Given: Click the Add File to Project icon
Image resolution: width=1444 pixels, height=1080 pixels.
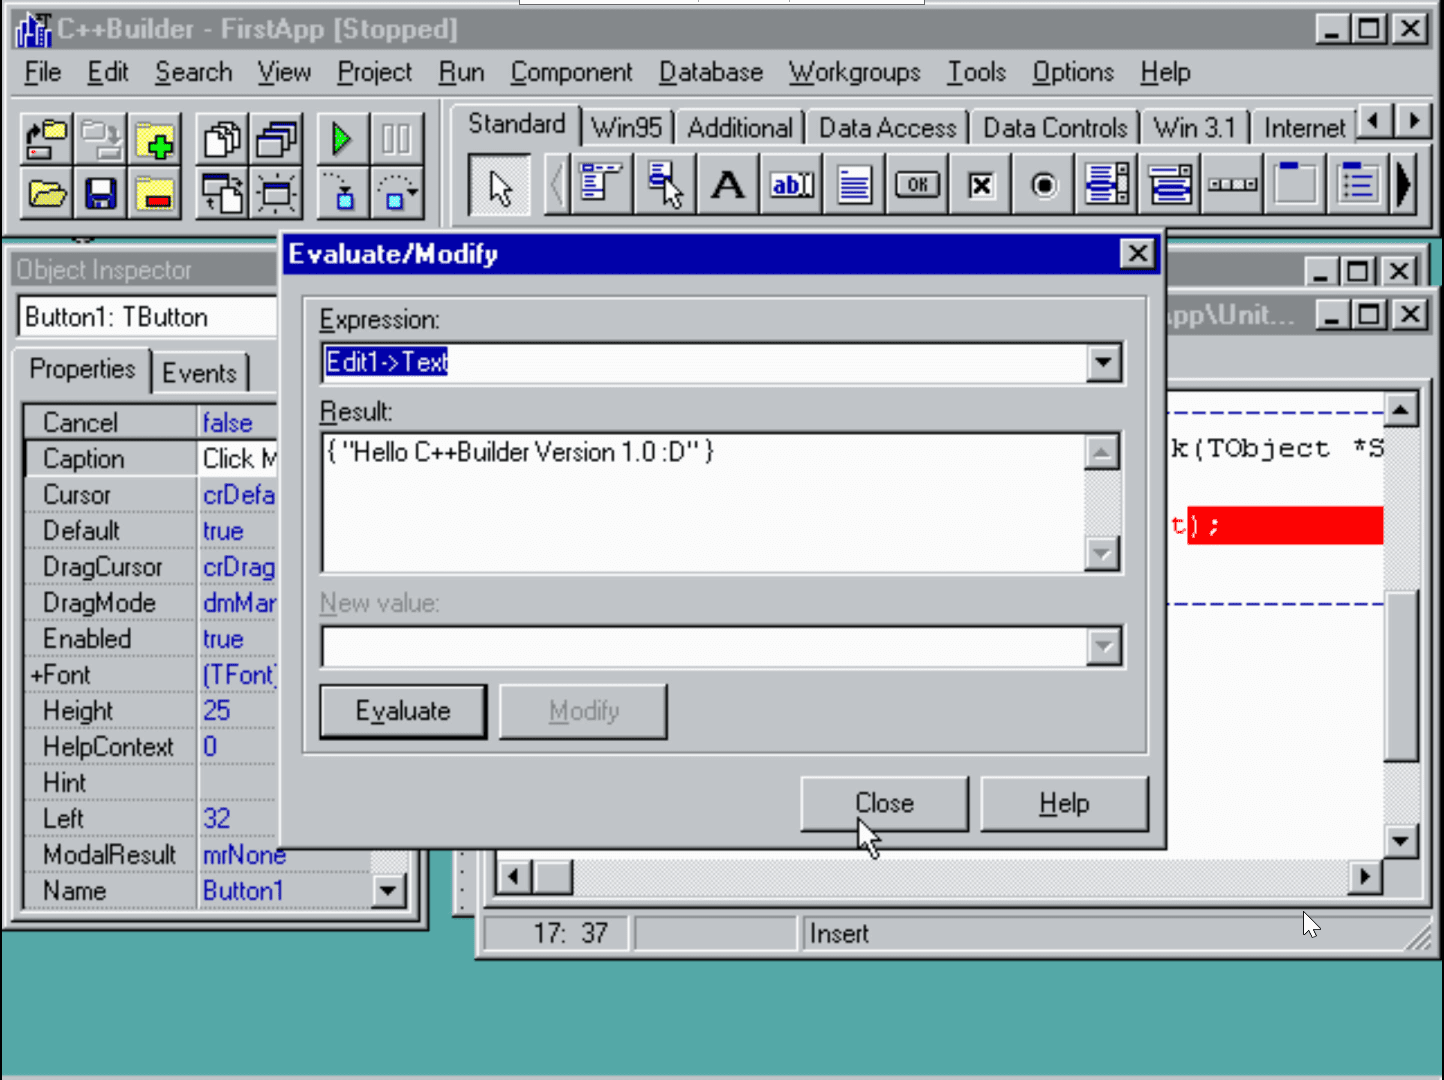Looking at the screenshot, I should (155, 140).
